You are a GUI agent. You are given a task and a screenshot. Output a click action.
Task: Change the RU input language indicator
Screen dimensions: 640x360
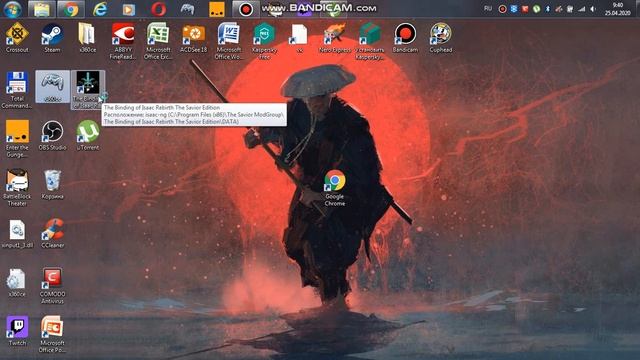487,9
